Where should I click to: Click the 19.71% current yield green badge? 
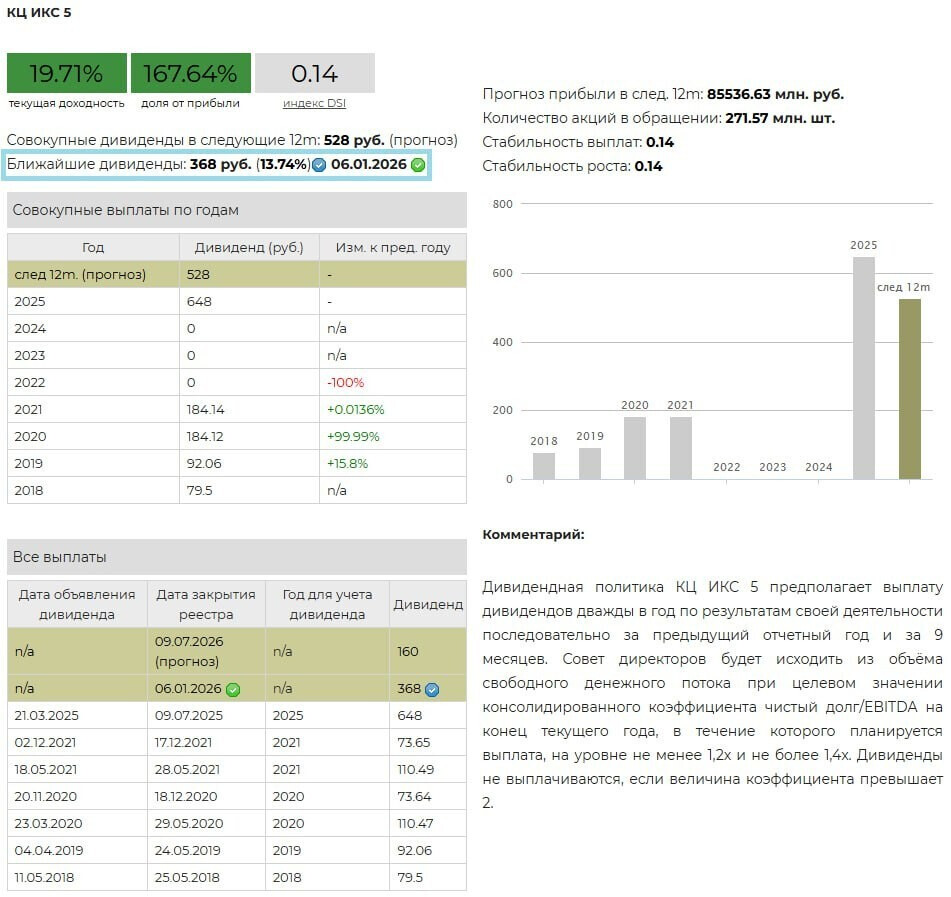(x=66, y=73)
